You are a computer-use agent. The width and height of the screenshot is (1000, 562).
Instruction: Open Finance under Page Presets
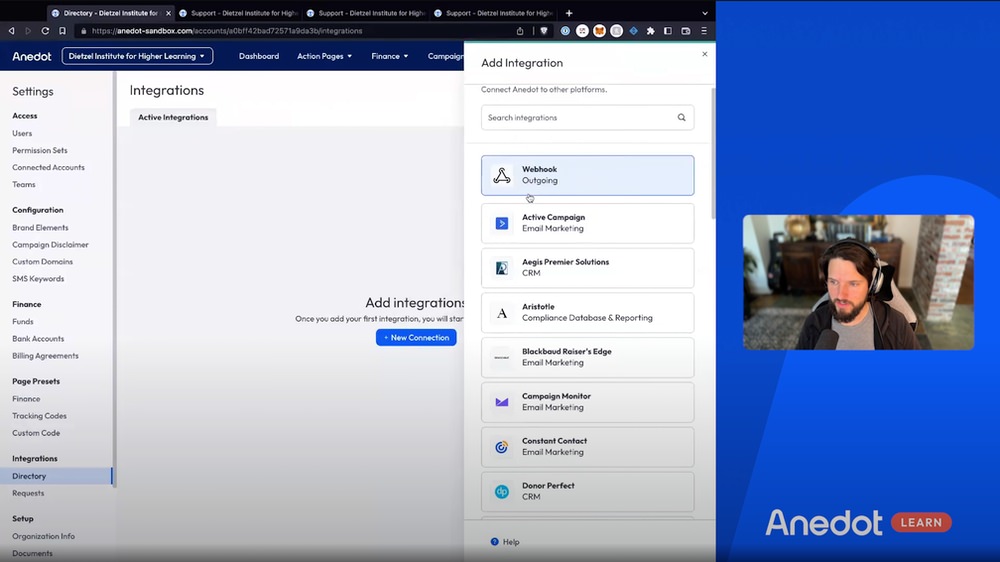[x=26, y=399]
